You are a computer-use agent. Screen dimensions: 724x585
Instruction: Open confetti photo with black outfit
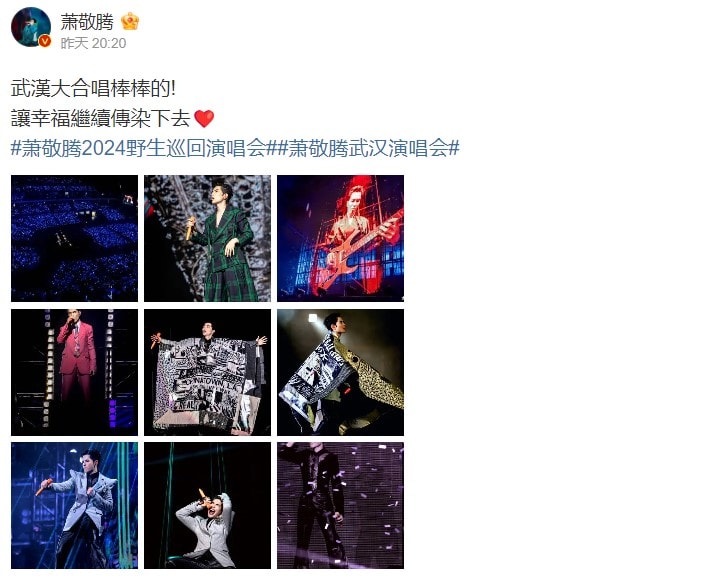point(340,505)
